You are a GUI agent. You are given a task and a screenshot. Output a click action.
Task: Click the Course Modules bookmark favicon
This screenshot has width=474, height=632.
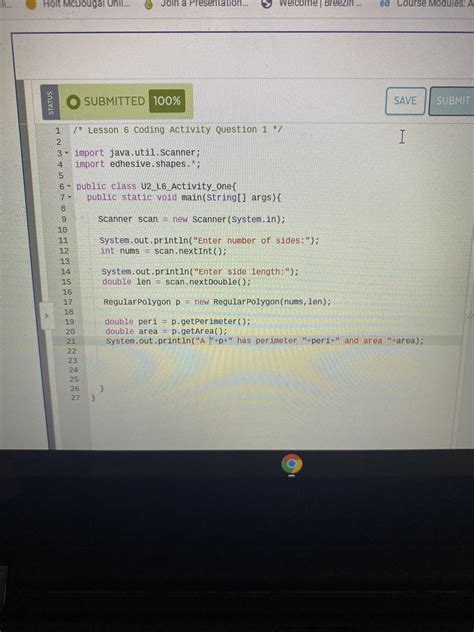point(385,4)
